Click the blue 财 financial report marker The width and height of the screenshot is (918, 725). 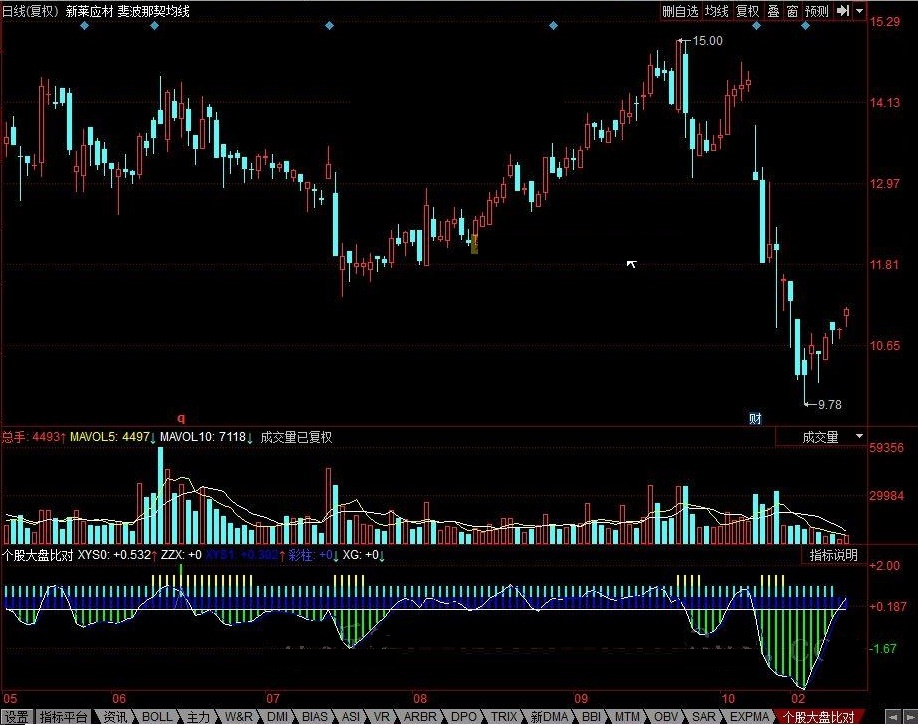pos(755,418)
